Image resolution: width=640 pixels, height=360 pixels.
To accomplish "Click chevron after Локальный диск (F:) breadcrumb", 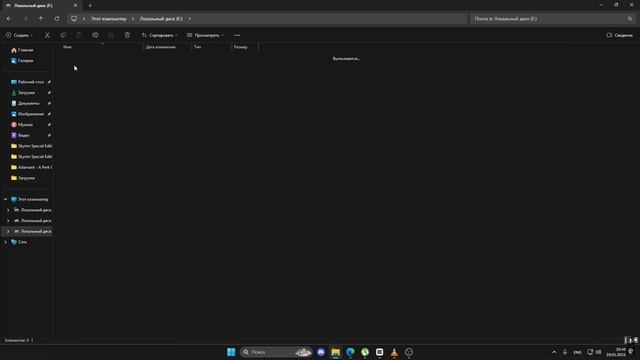I will (189, 19).
